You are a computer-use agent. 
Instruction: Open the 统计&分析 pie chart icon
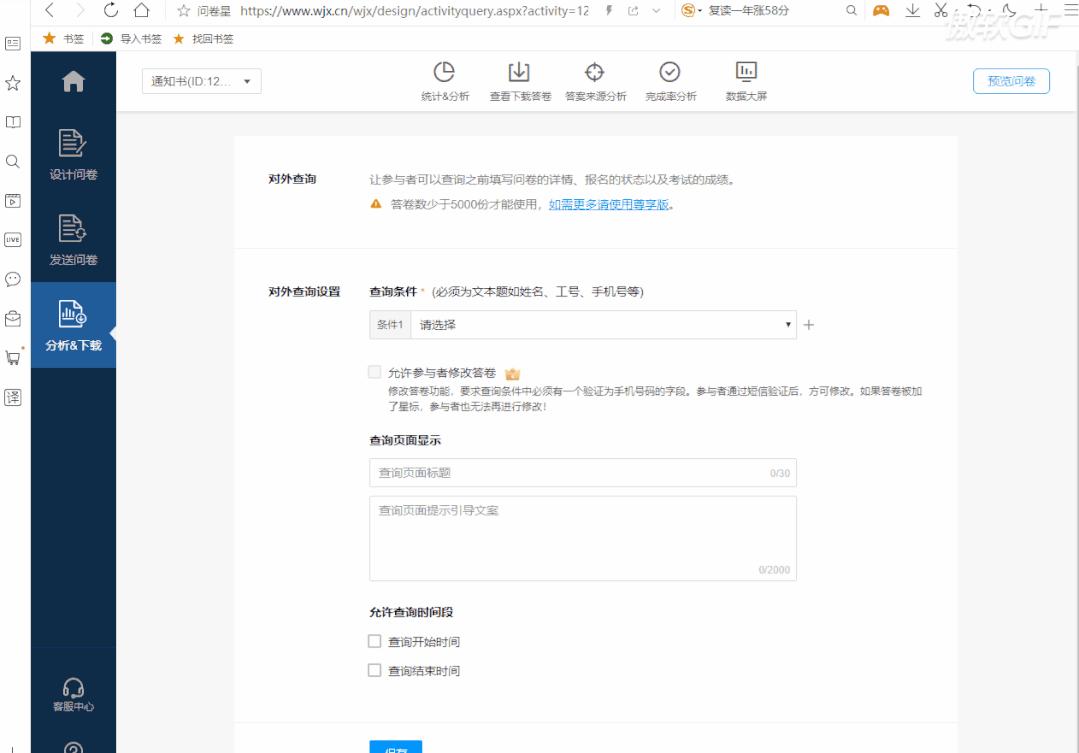tap(444, 72)
